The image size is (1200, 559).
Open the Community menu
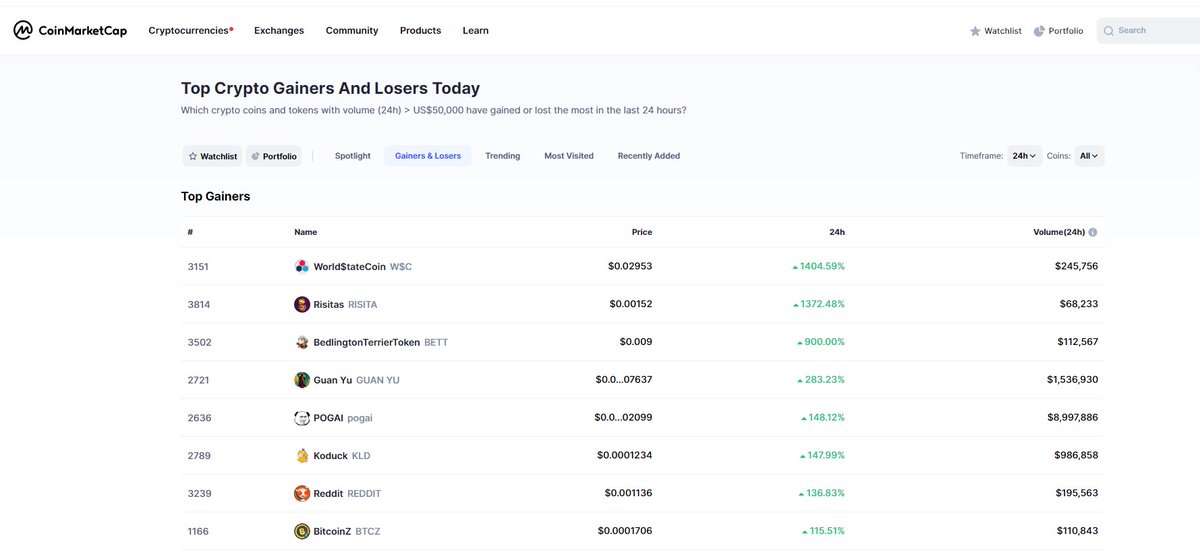[352, 31]
